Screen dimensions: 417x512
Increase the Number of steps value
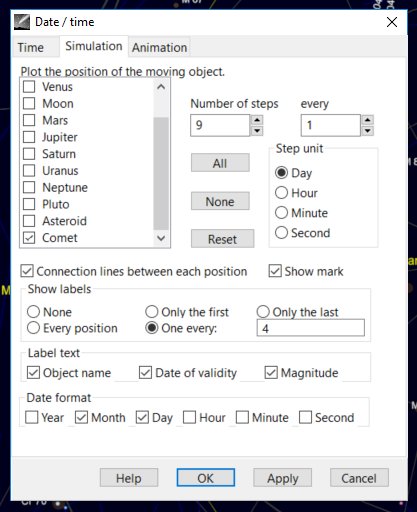pos(257,120)
